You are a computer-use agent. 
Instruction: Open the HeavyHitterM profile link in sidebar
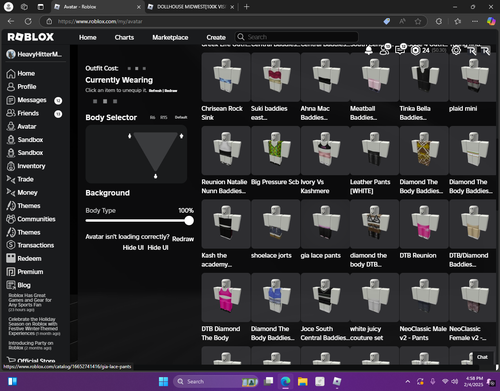pyautogui.click(x=34, y=54)
